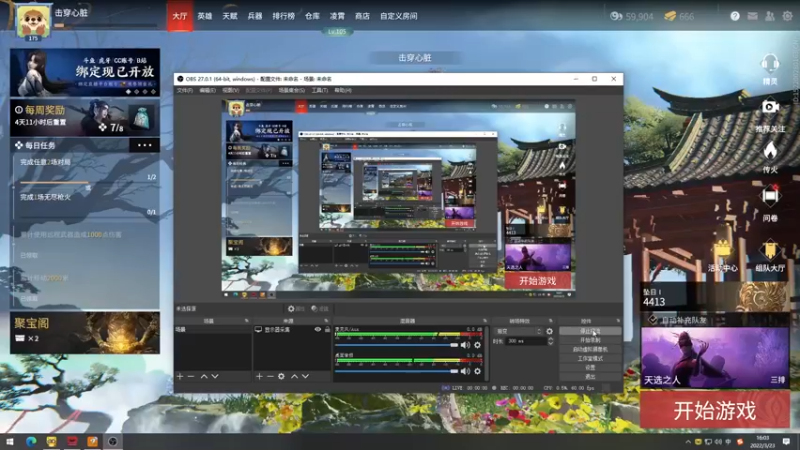Click the game help question mark icon
The height and width of the screenshot is (450, 800).
tap(735, 16)
